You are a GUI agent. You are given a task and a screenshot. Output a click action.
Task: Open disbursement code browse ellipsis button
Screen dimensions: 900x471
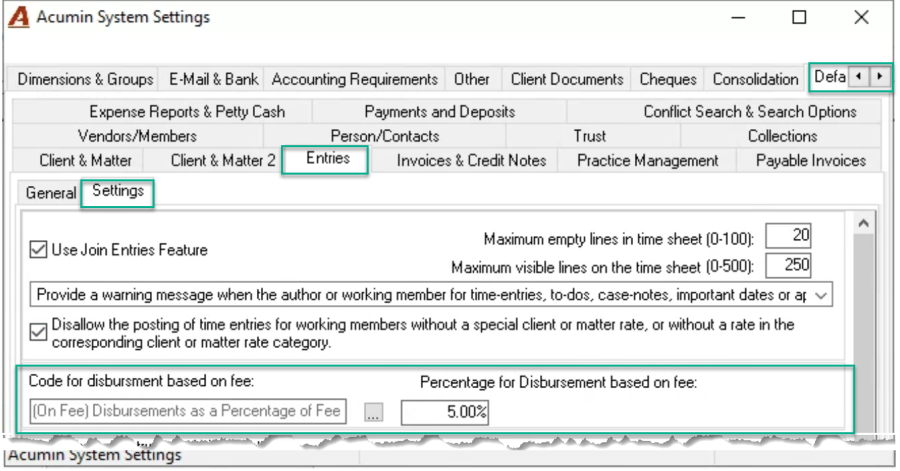tap(374, 412)
